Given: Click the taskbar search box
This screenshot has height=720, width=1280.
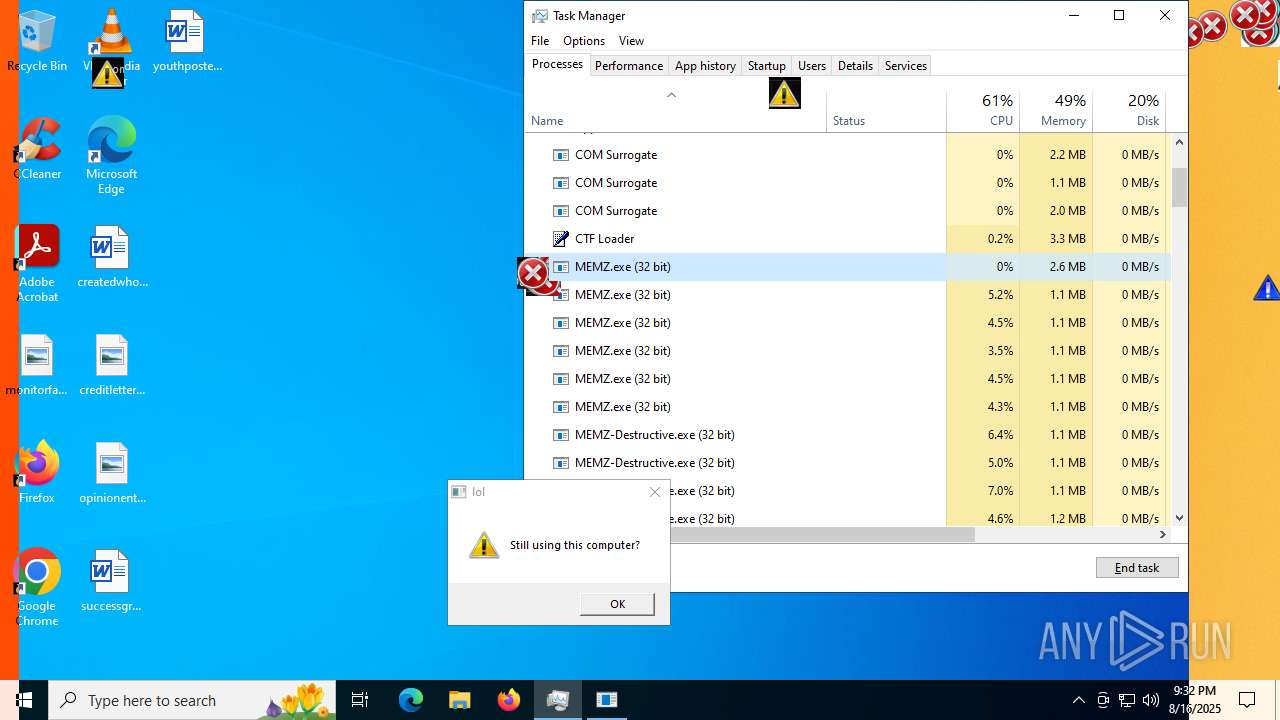Looking at the screenshot, I should click(192, 700).
